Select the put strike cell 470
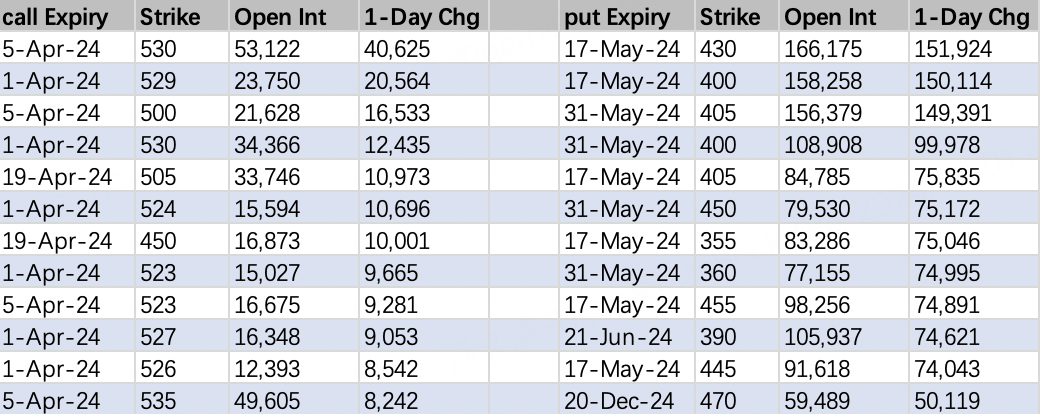This screenshot has width=1040, height=414. coord(718,402)
